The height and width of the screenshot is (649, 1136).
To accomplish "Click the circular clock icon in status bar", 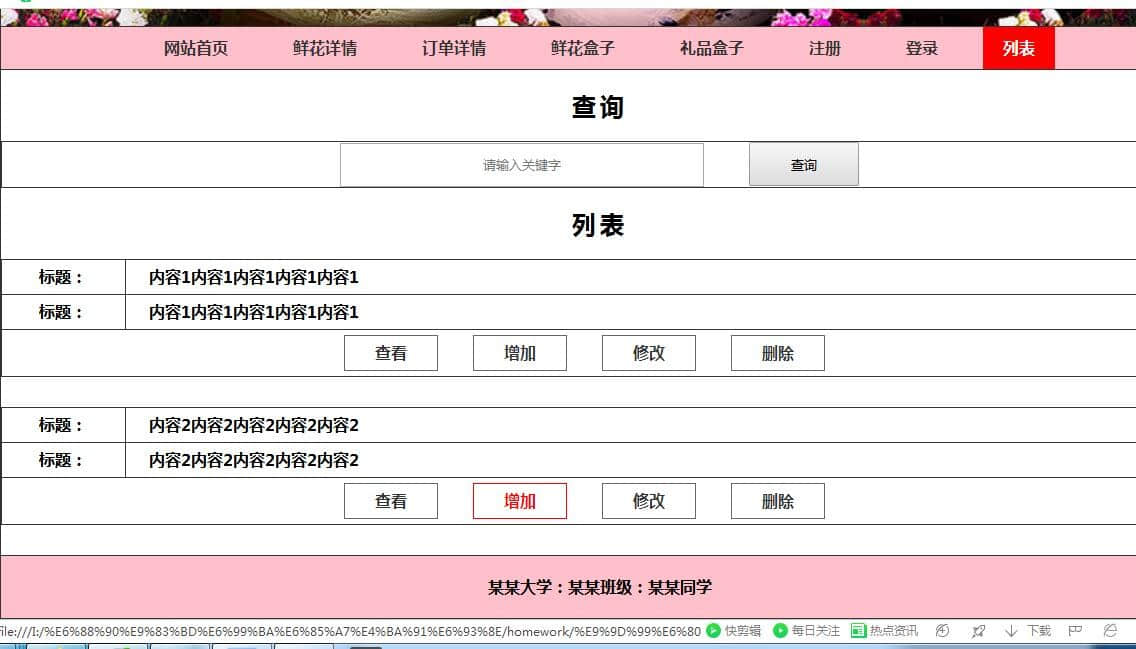I will (942, 631).
